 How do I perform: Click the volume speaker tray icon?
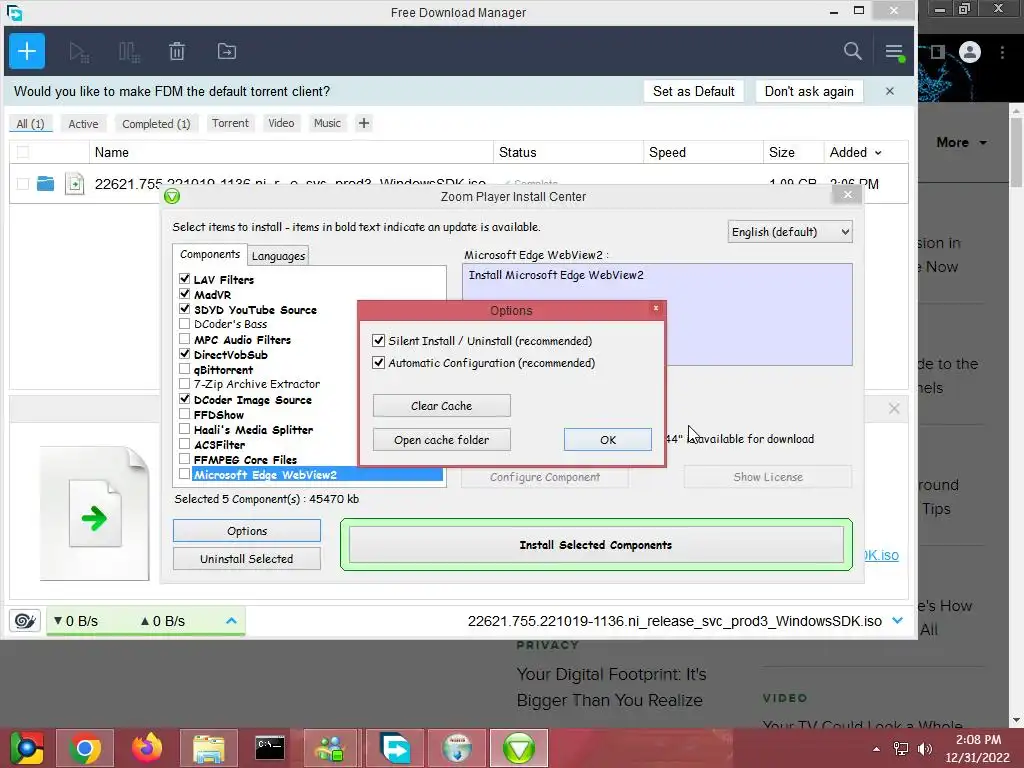925,749
